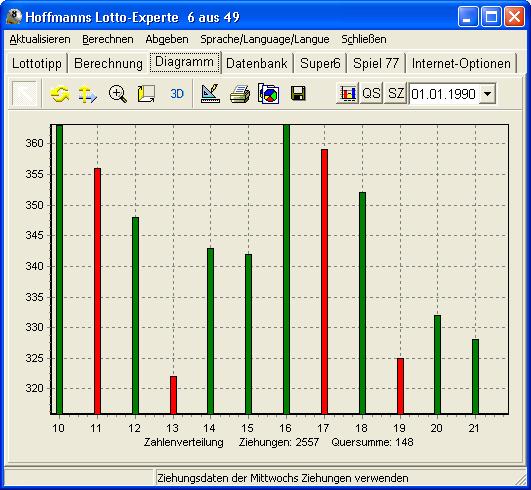This screenshot has width=531, height=490.
Task: Click the yellow rotate arrows icon
Action: pos(60,94)
